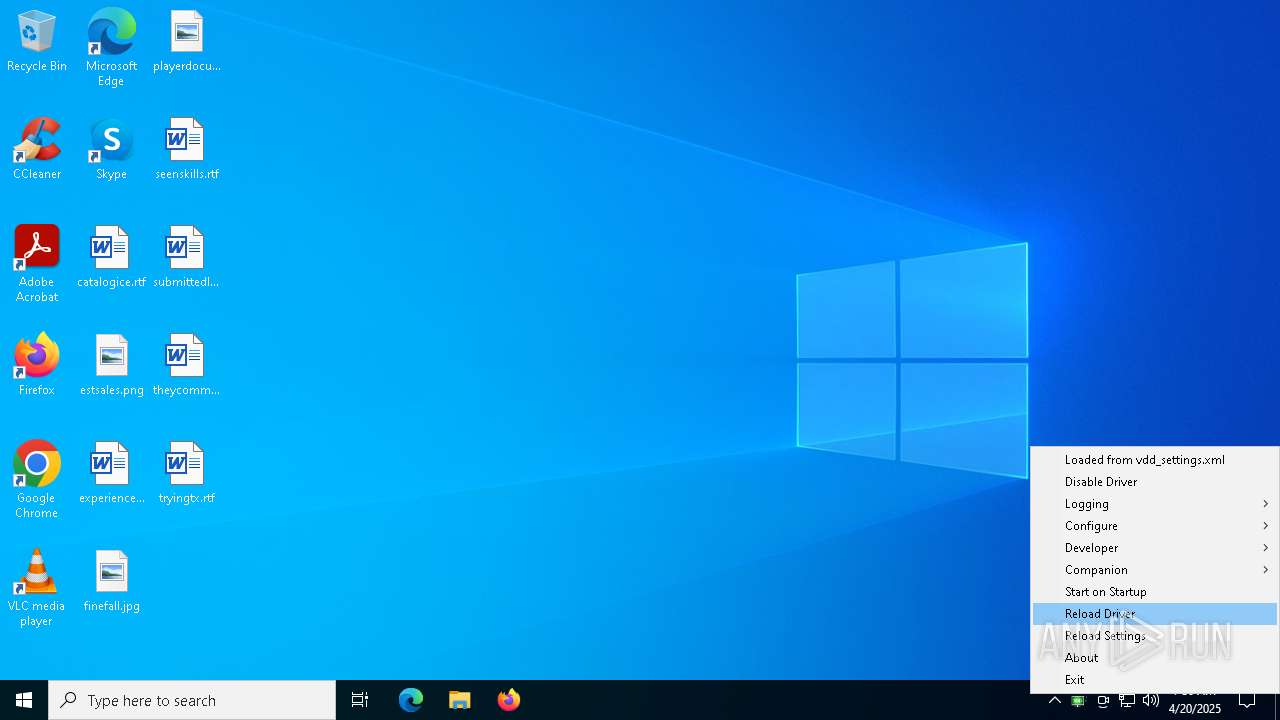This screenshot has height=720, width=1280.
Task: Choose Disable Driver in tray menu
Action: (x=1155, y=482)
